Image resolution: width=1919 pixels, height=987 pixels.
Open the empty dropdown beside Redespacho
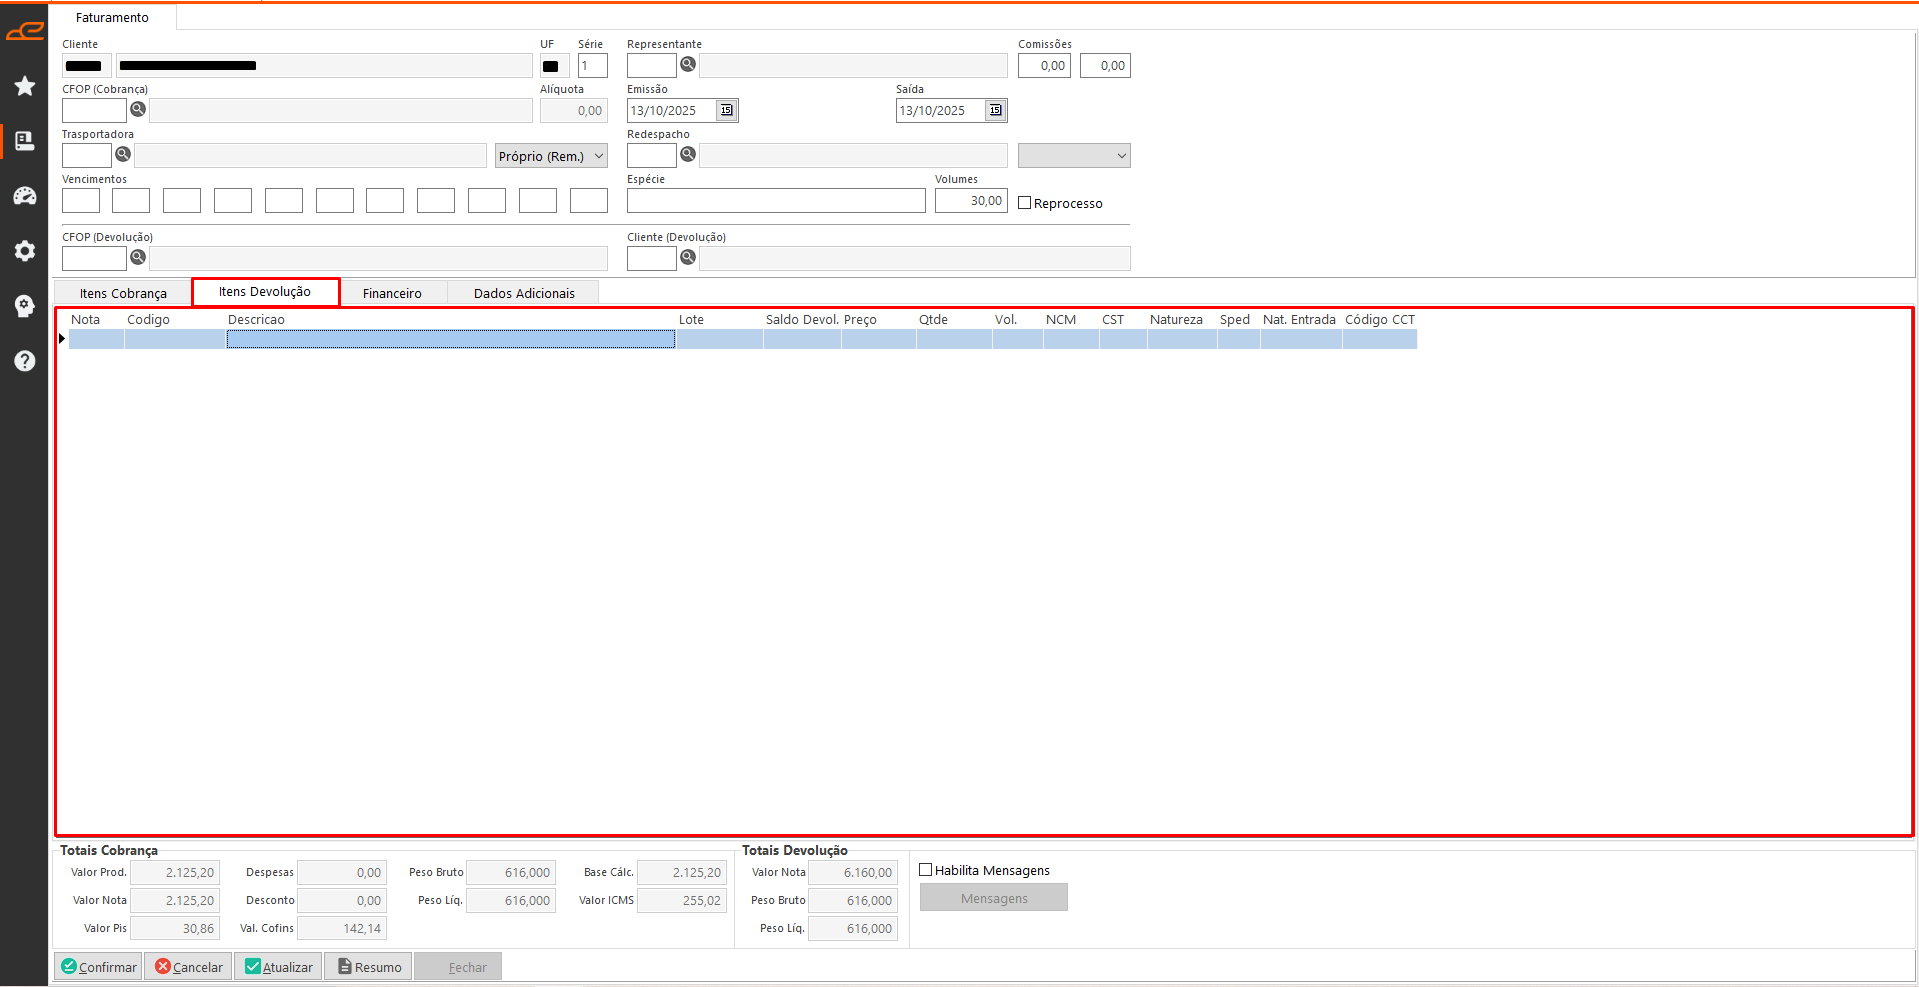(1073, 156)
